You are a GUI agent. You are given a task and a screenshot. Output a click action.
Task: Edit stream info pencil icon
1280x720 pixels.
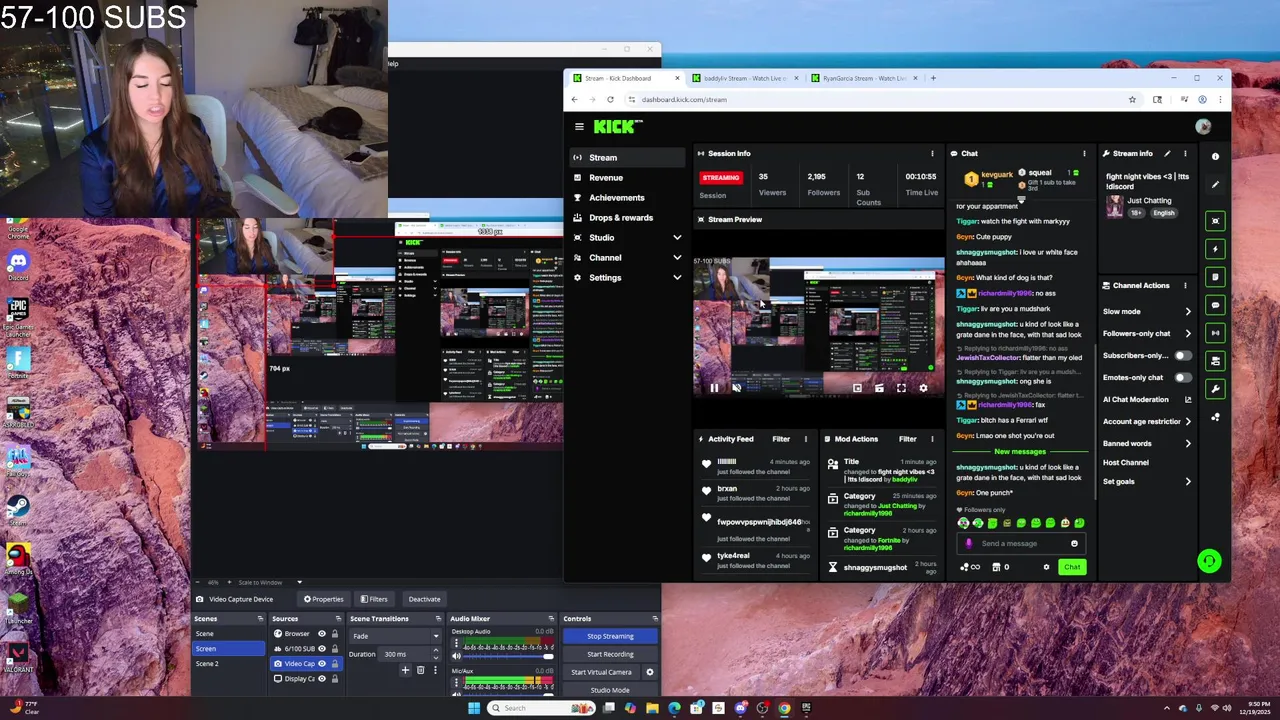[1167, 153]
